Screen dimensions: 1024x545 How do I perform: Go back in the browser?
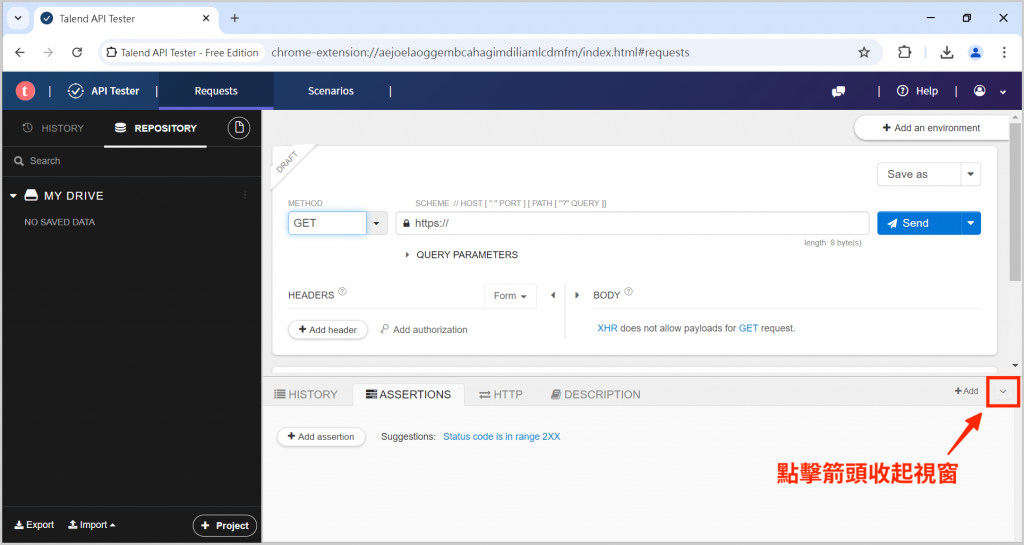tap(20, 52)
